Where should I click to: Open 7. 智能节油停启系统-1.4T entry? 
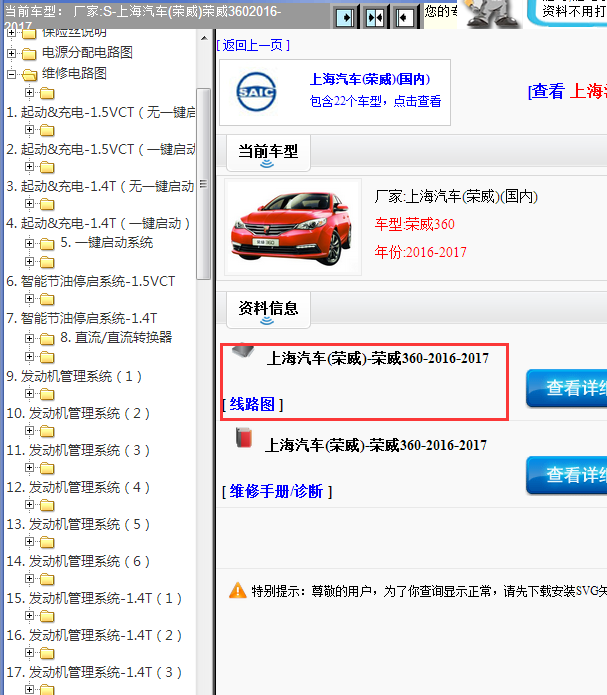pyautogui.click(x=82, y=318)
